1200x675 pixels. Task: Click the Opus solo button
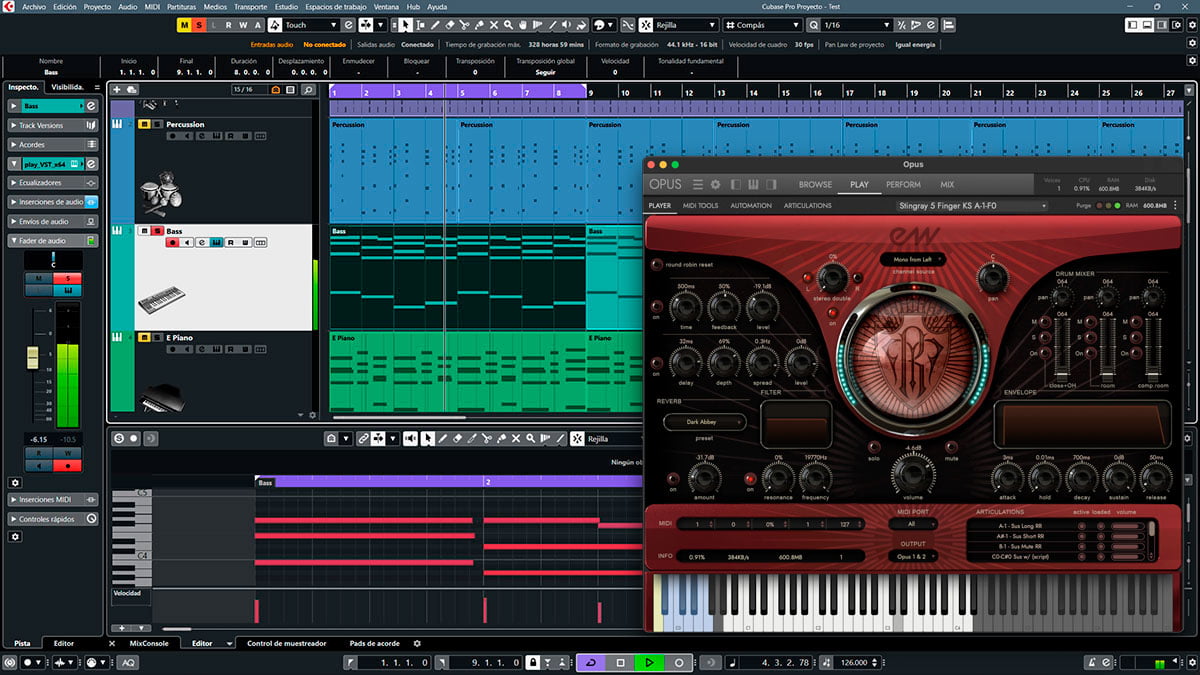coord(872,447)
